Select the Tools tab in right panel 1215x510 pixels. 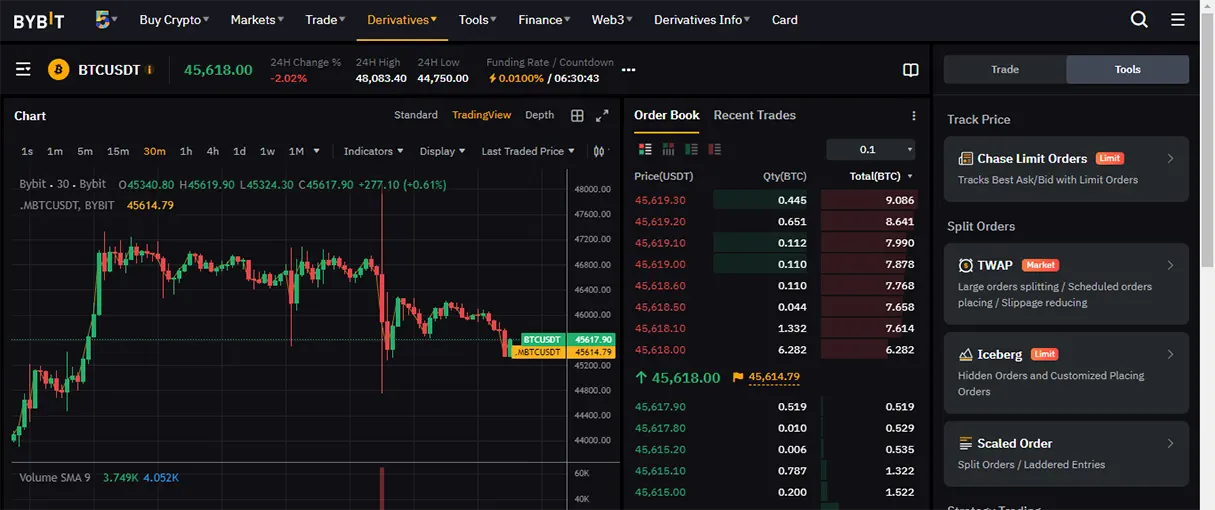pyautogui.click(x=1128, y=69)
